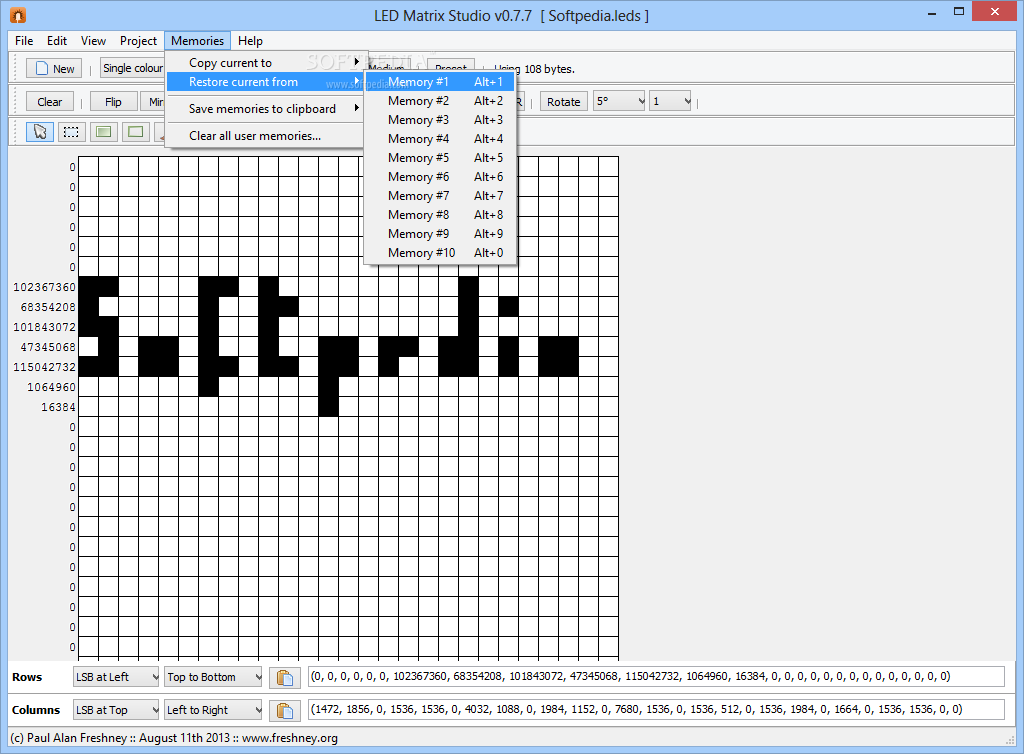The image size is (1024, 754).
Task: Close the Memories menu
Action: [x=197, y=40]
